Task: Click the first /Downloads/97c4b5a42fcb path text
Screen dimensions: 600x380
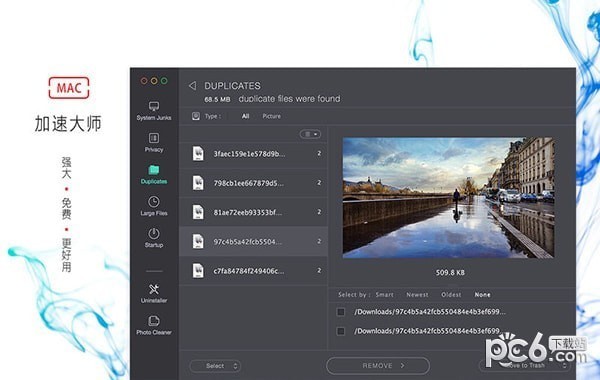Action: (x=430, y=312)
